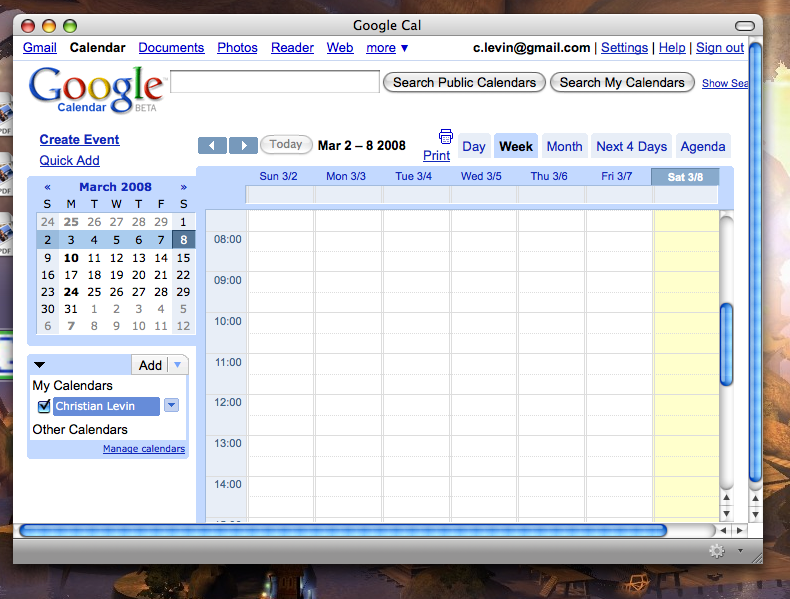Viewport: 790px width, 599px height.
Task: Click the Fri 3/7 column header
Action: (616, 176)
